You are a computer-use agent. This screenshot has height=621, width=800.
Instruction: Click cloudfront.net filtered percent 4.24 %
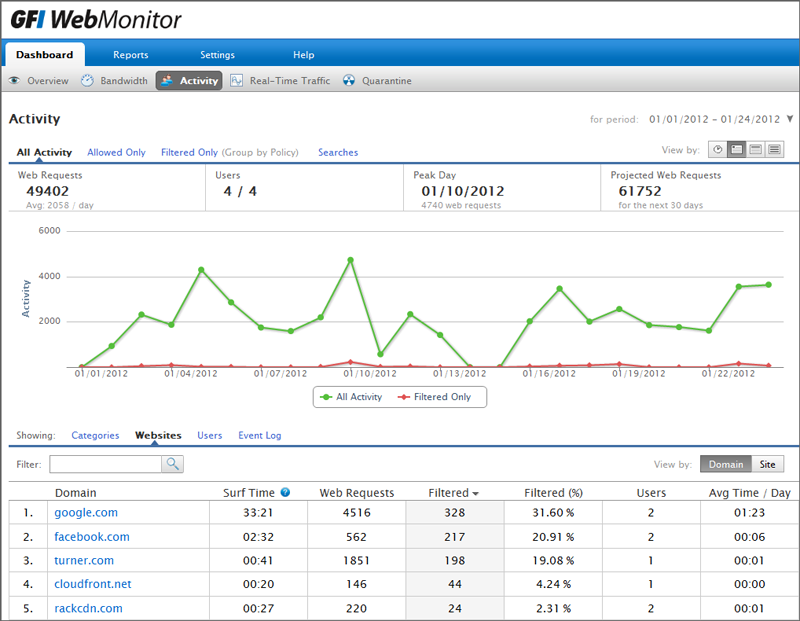click(553, 584)
